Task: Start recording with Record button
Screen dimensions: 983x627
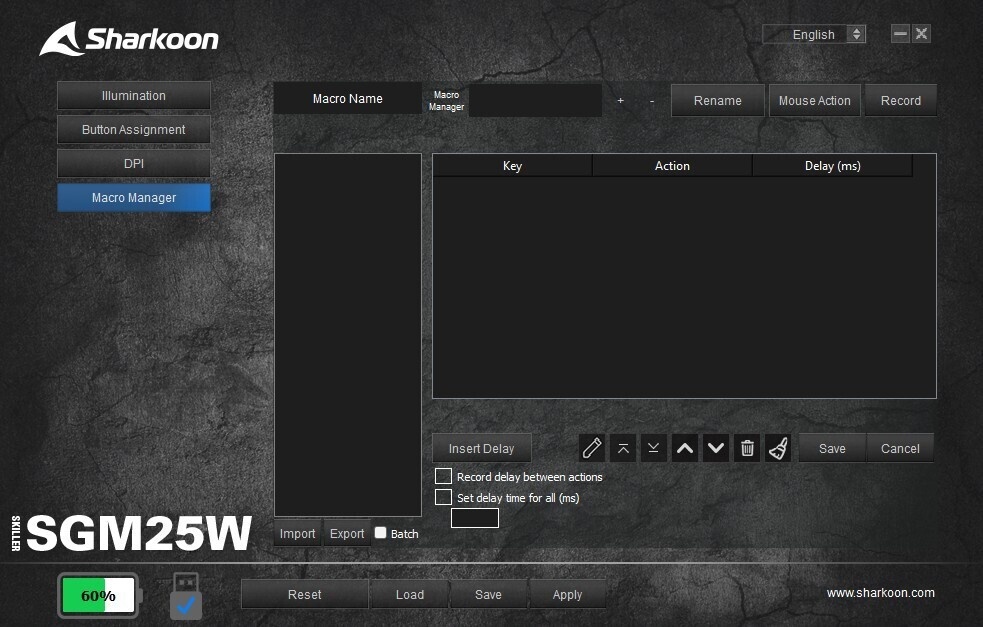Action: click(901, 100)
